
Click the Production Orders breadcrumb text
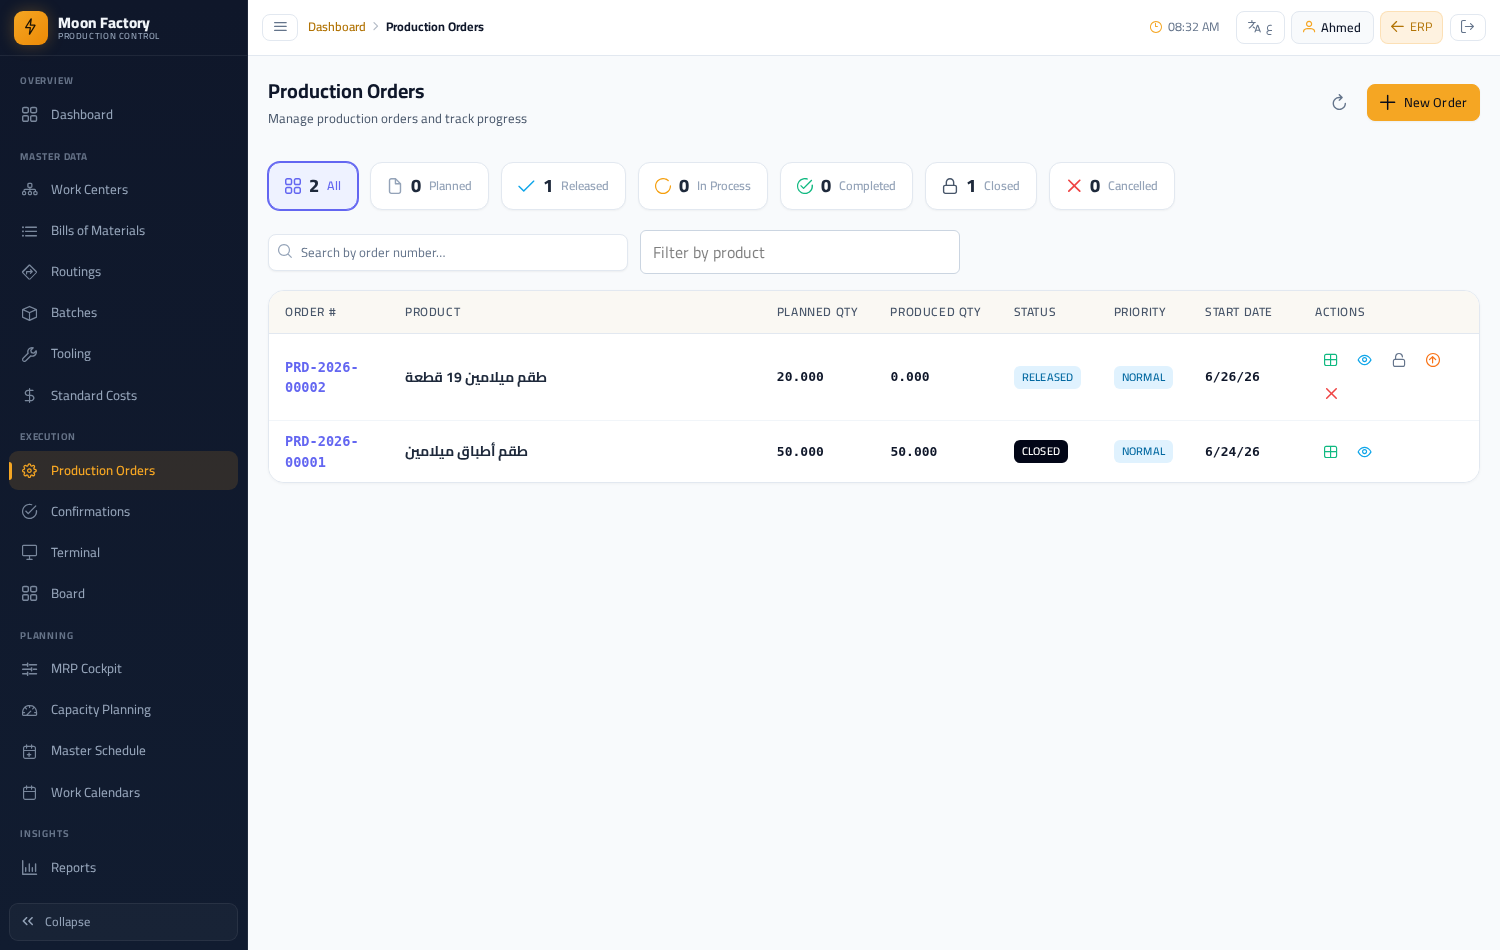[435, 27]
